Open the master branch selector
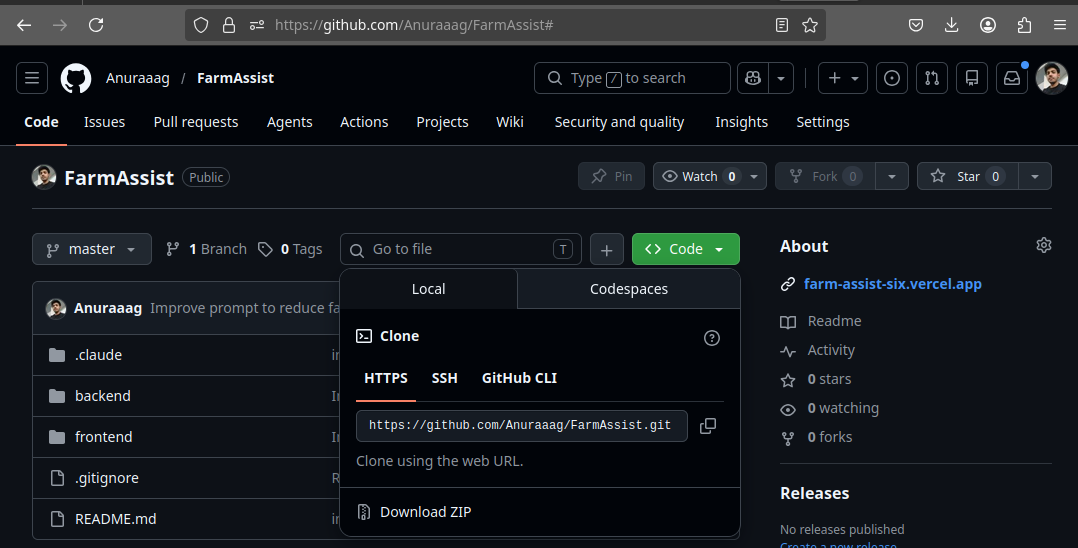Viewport: 1078px width, 548px height. [x=91, y=250]
